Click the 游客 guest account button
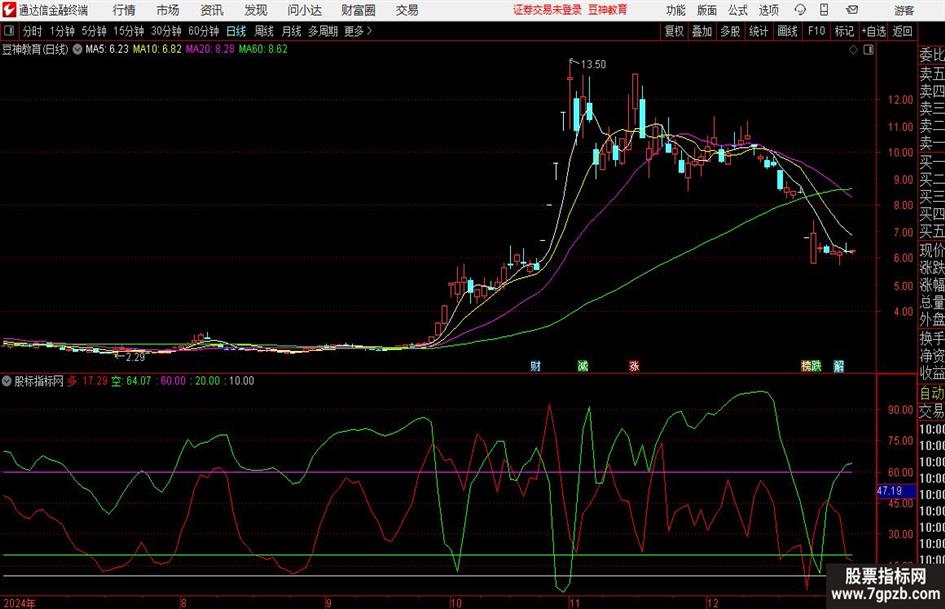This screenshot has height=609, width=945. coord(904,10)
